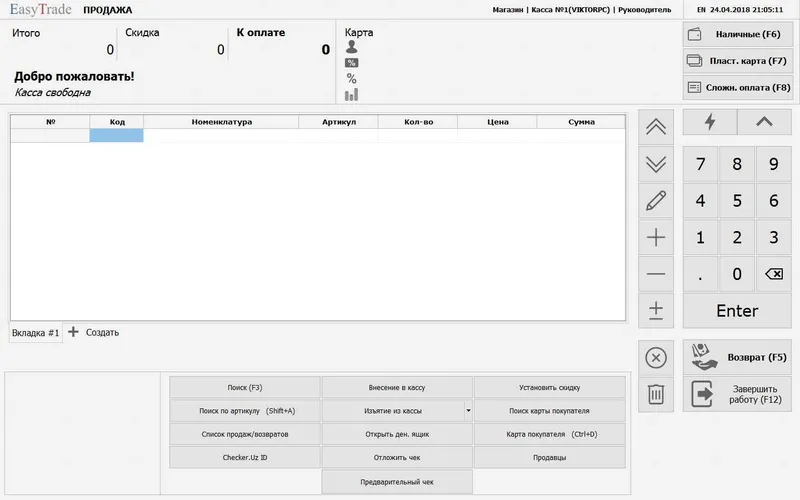
Task: Click the backspace key on numpad
Action: tap(773, 274)
